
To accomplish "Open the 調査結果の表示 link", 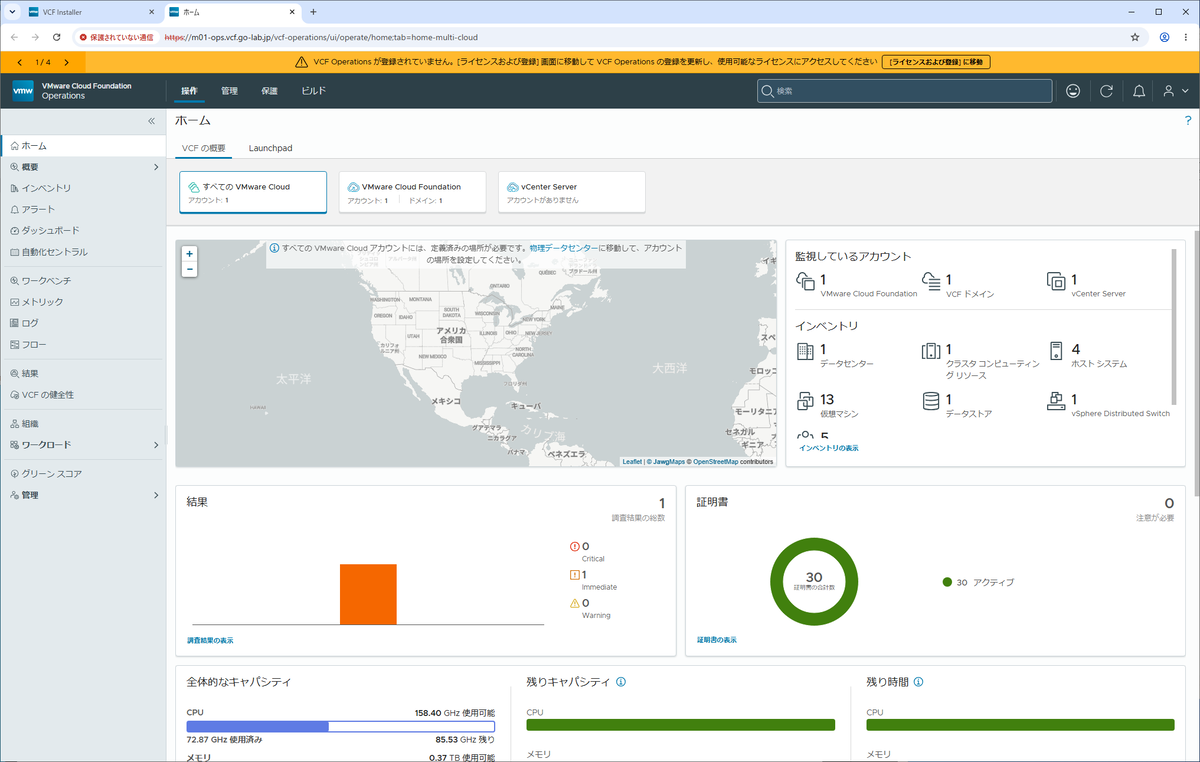I will point(210,640).
